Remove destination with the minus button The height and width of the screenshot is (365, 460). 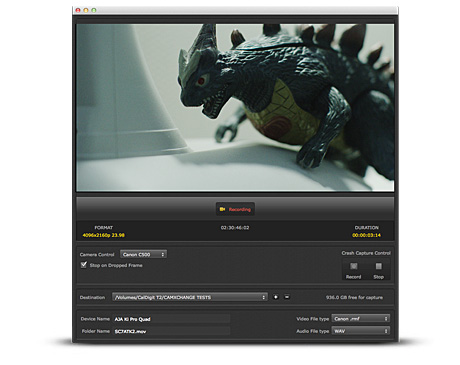tap(287, 297)
